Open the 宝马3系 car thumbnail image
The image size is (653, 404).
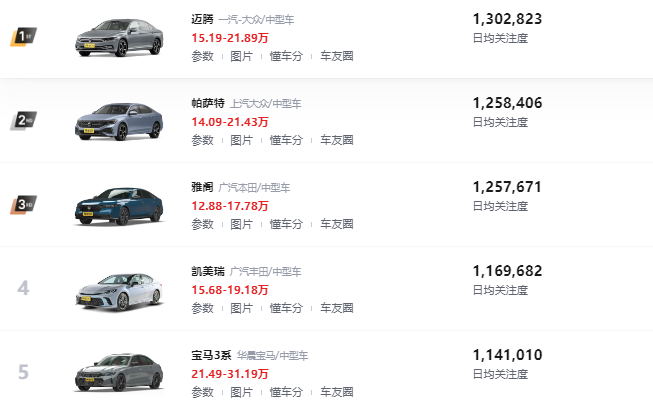click(118, 372)
